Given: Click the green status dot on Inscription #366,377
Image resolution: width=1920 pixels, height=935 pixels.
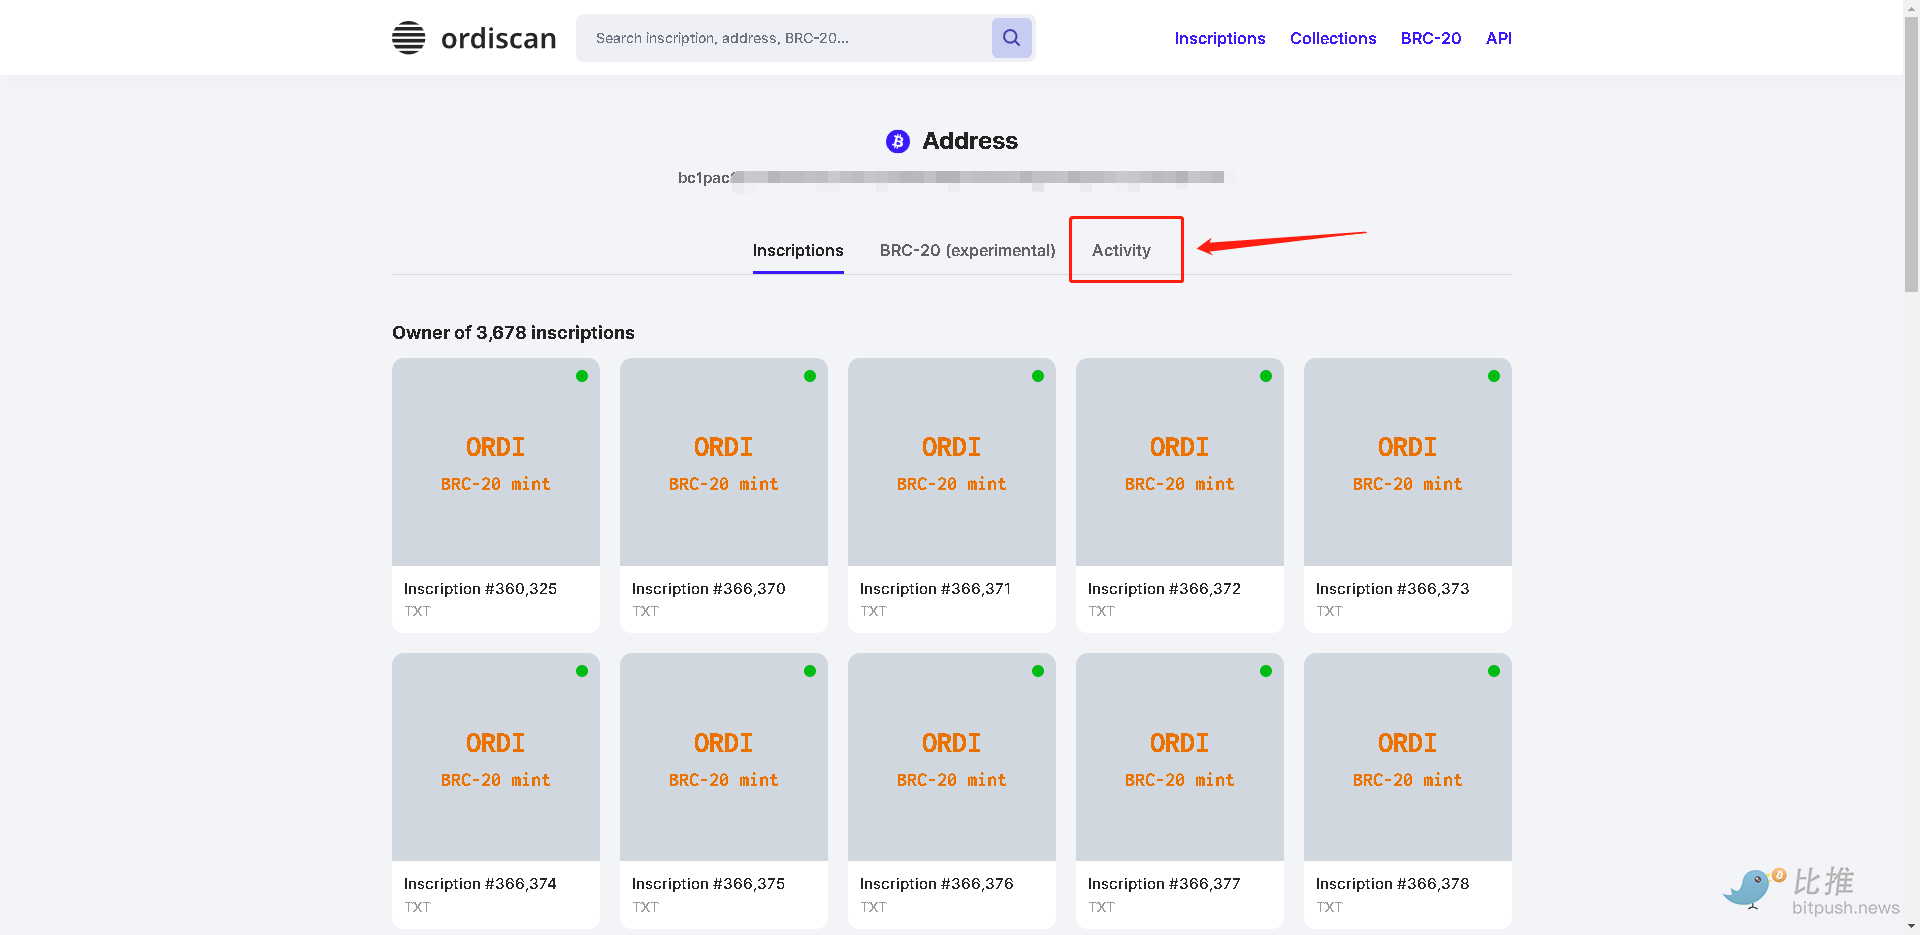Looking at the screenshot, I should (x=1266, y=671).
